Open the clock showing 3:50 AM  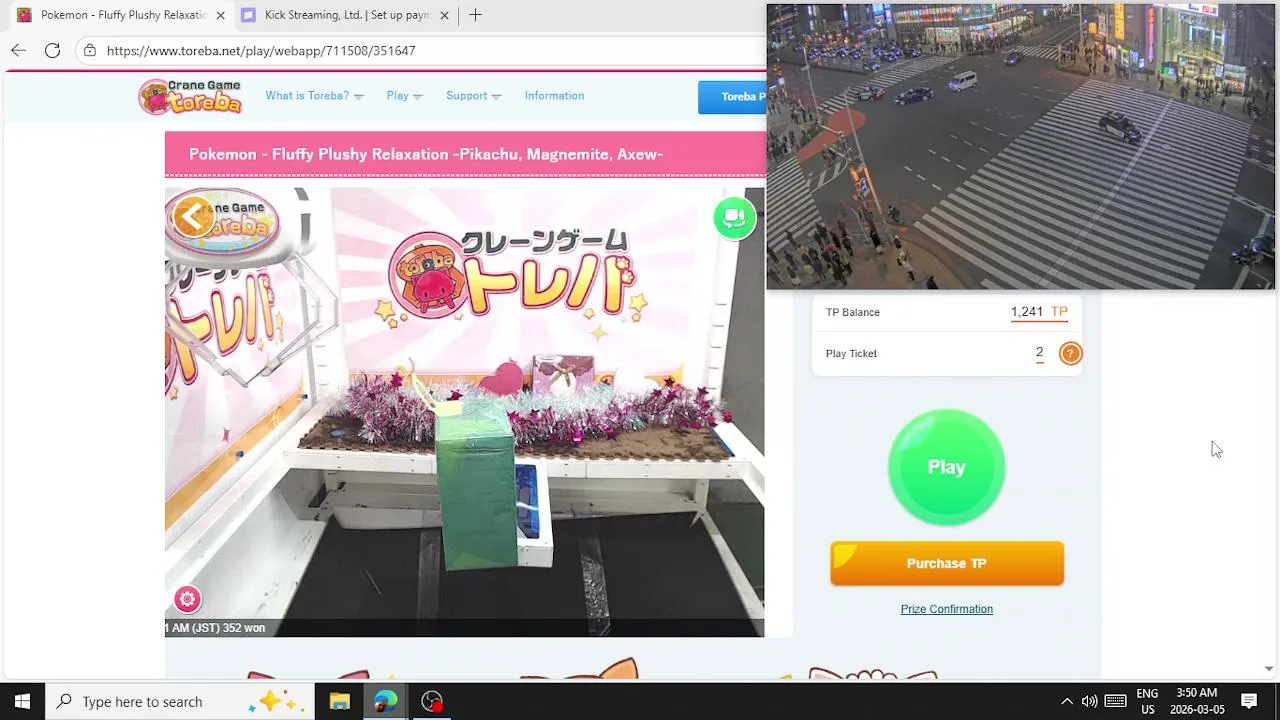1196,701
